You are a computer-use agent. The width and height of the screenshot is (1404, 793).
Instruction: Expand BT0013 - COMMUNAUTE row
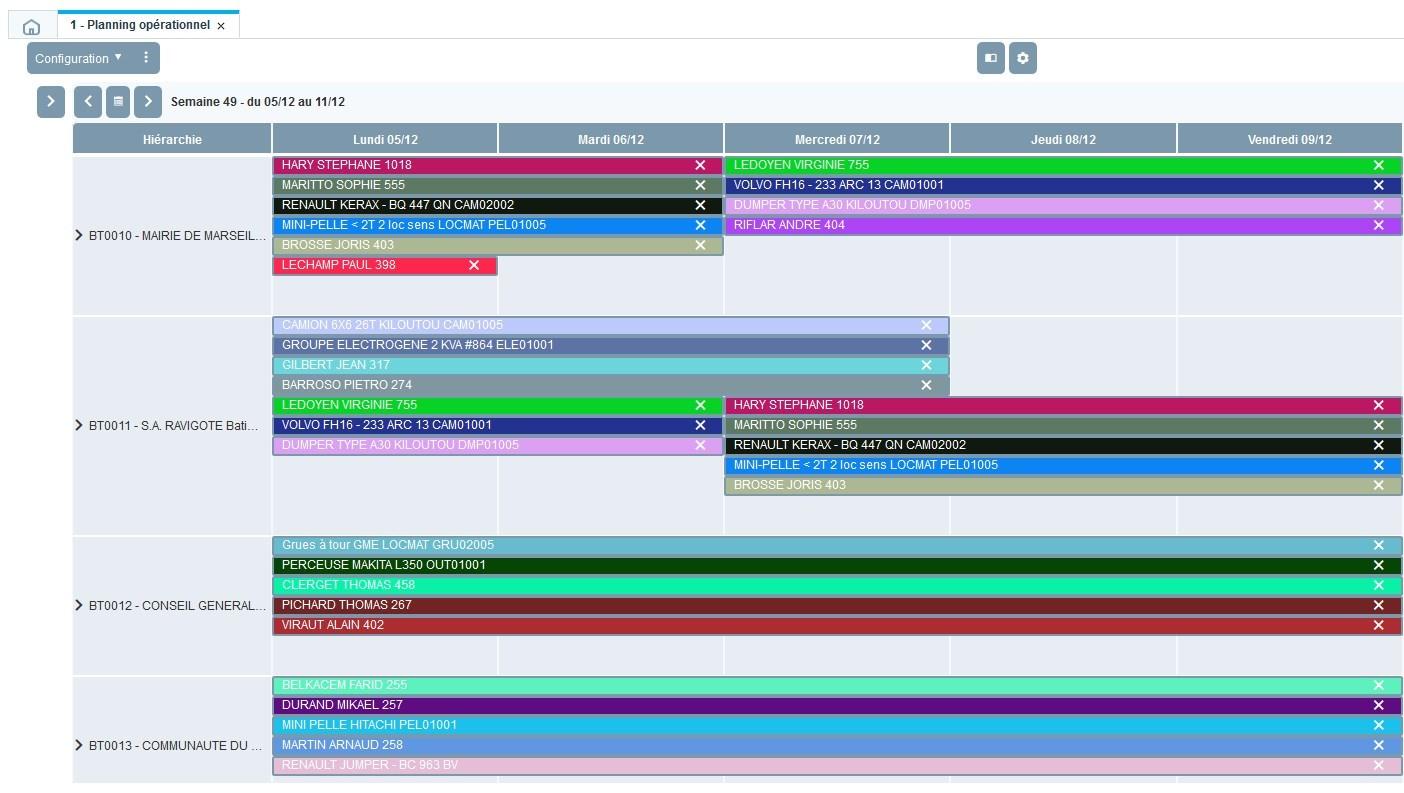coord(79,745)
